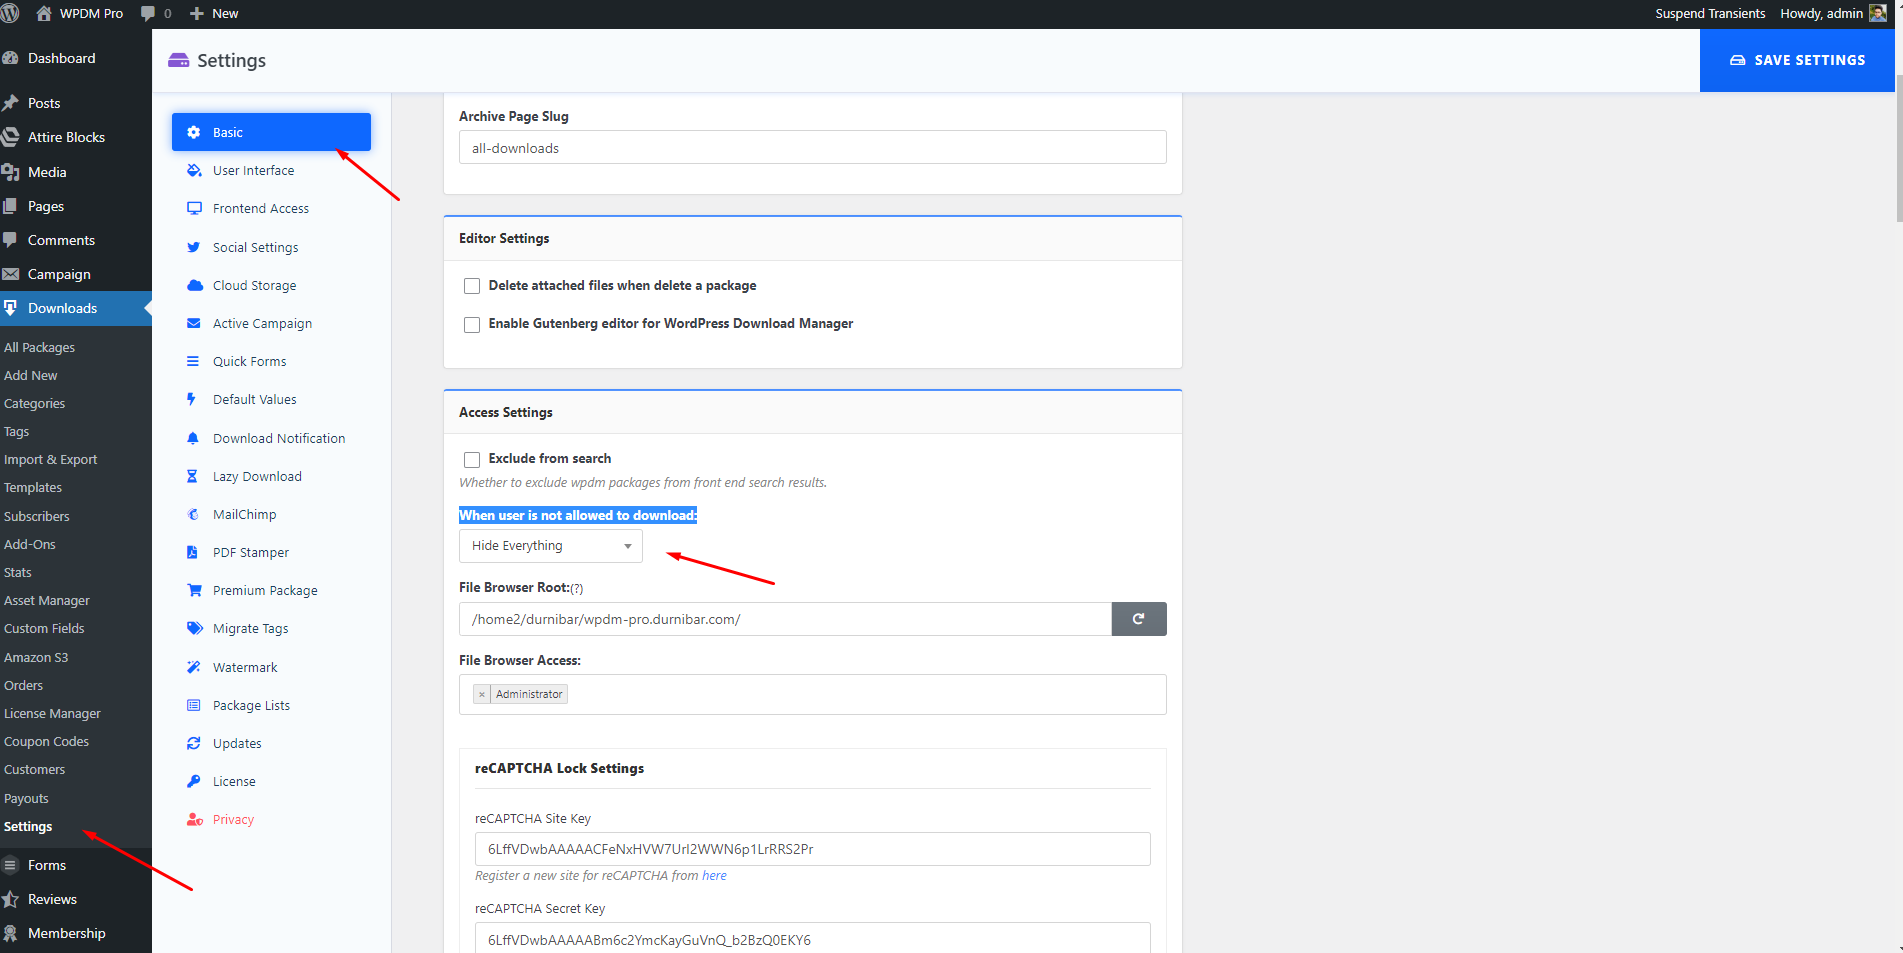The width and height of the screenshot is (1903, 953).
Task: Click Suspend Transients in admin bar
Action: click(x=1710, y=13)
